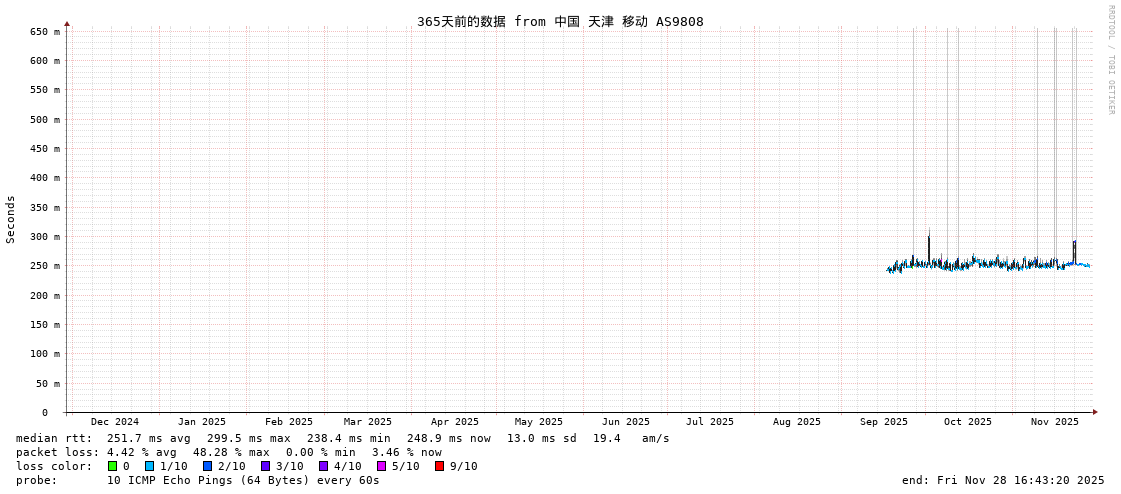Click the arrow at time axis right end
This screenshot has height=494, width=1121.
click(x=1095, y=412)
